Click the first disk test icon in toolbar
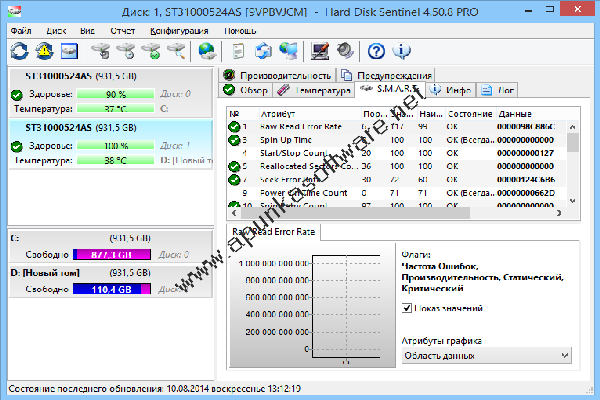This screenshot has width=600, height=400. click(101, 51)
